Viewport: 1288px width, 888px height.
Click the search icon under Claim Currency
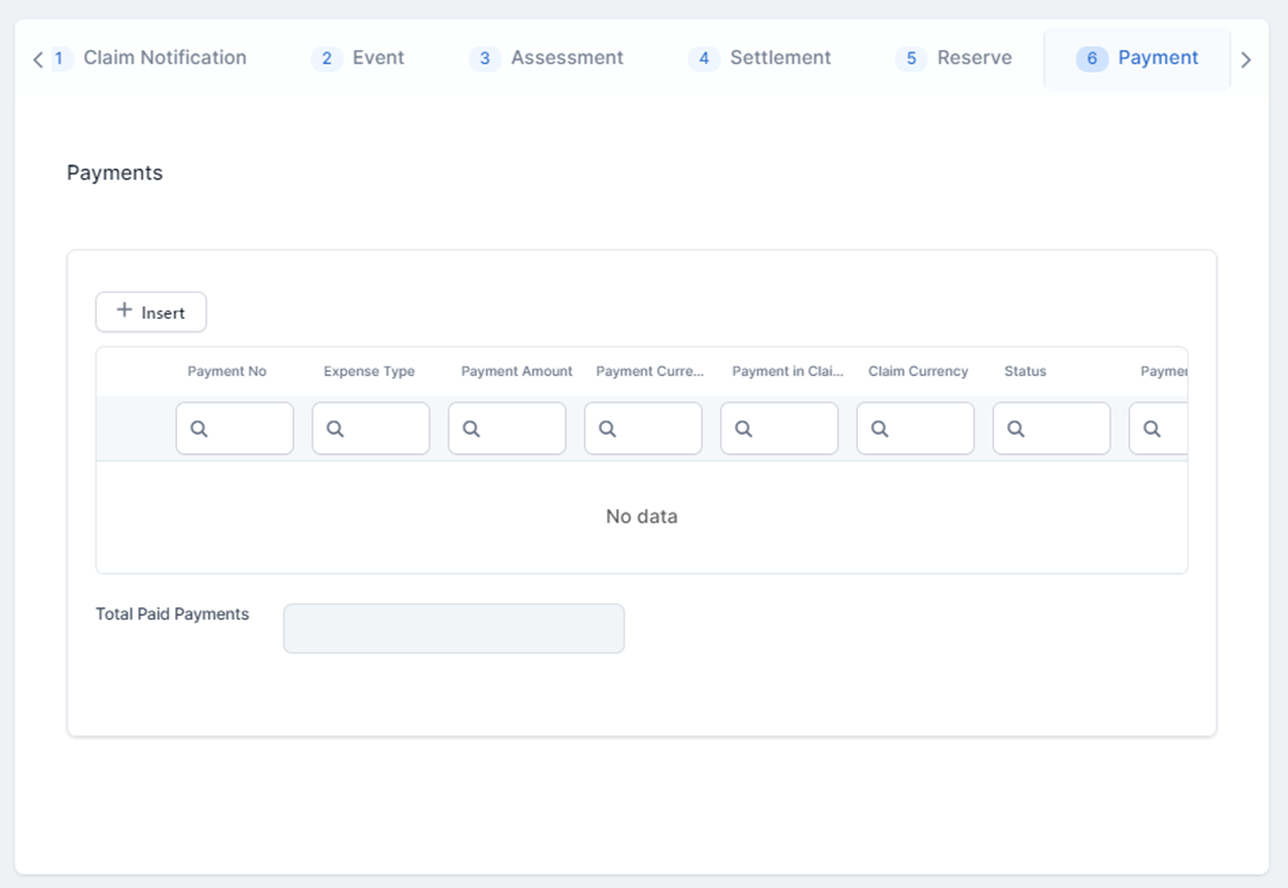click(879, 429)
